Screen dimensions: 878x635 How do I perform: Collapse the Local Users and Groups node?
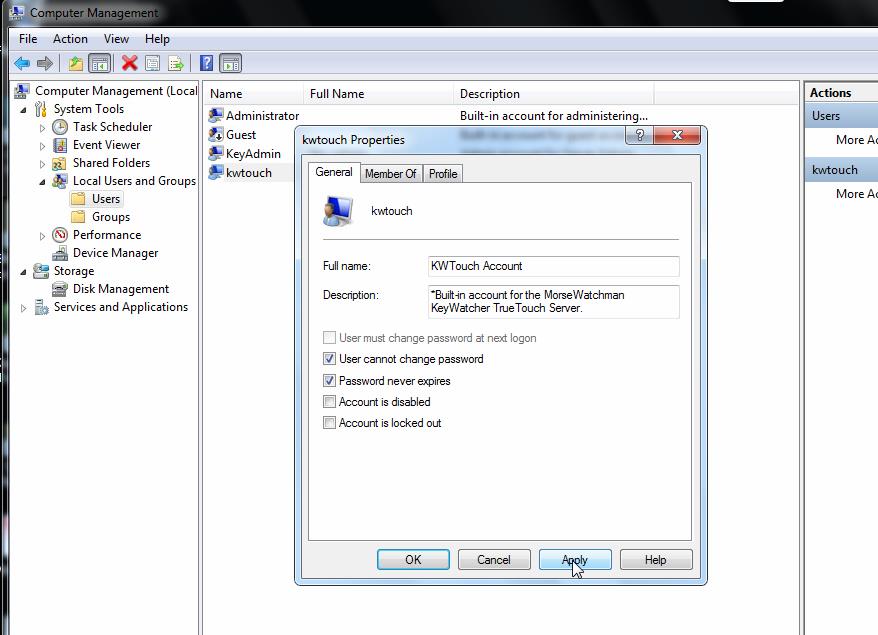pyautogui.click(x=42, y=182)
